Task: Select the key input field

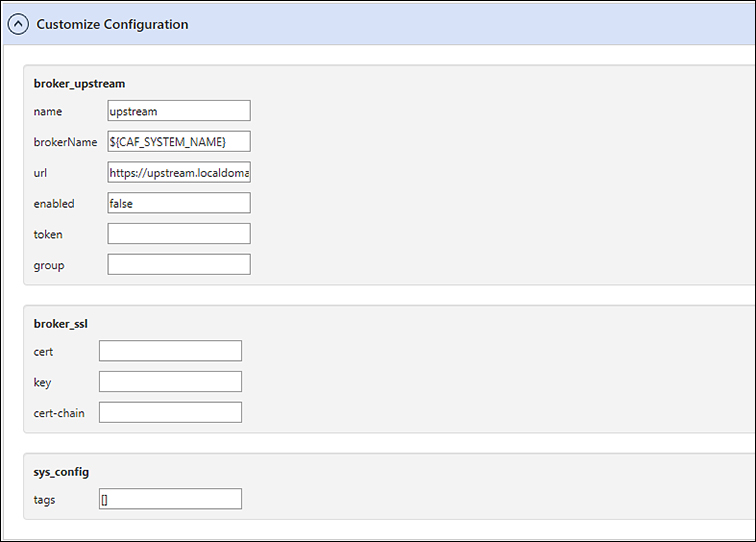Action: click(x=170, y=382)
